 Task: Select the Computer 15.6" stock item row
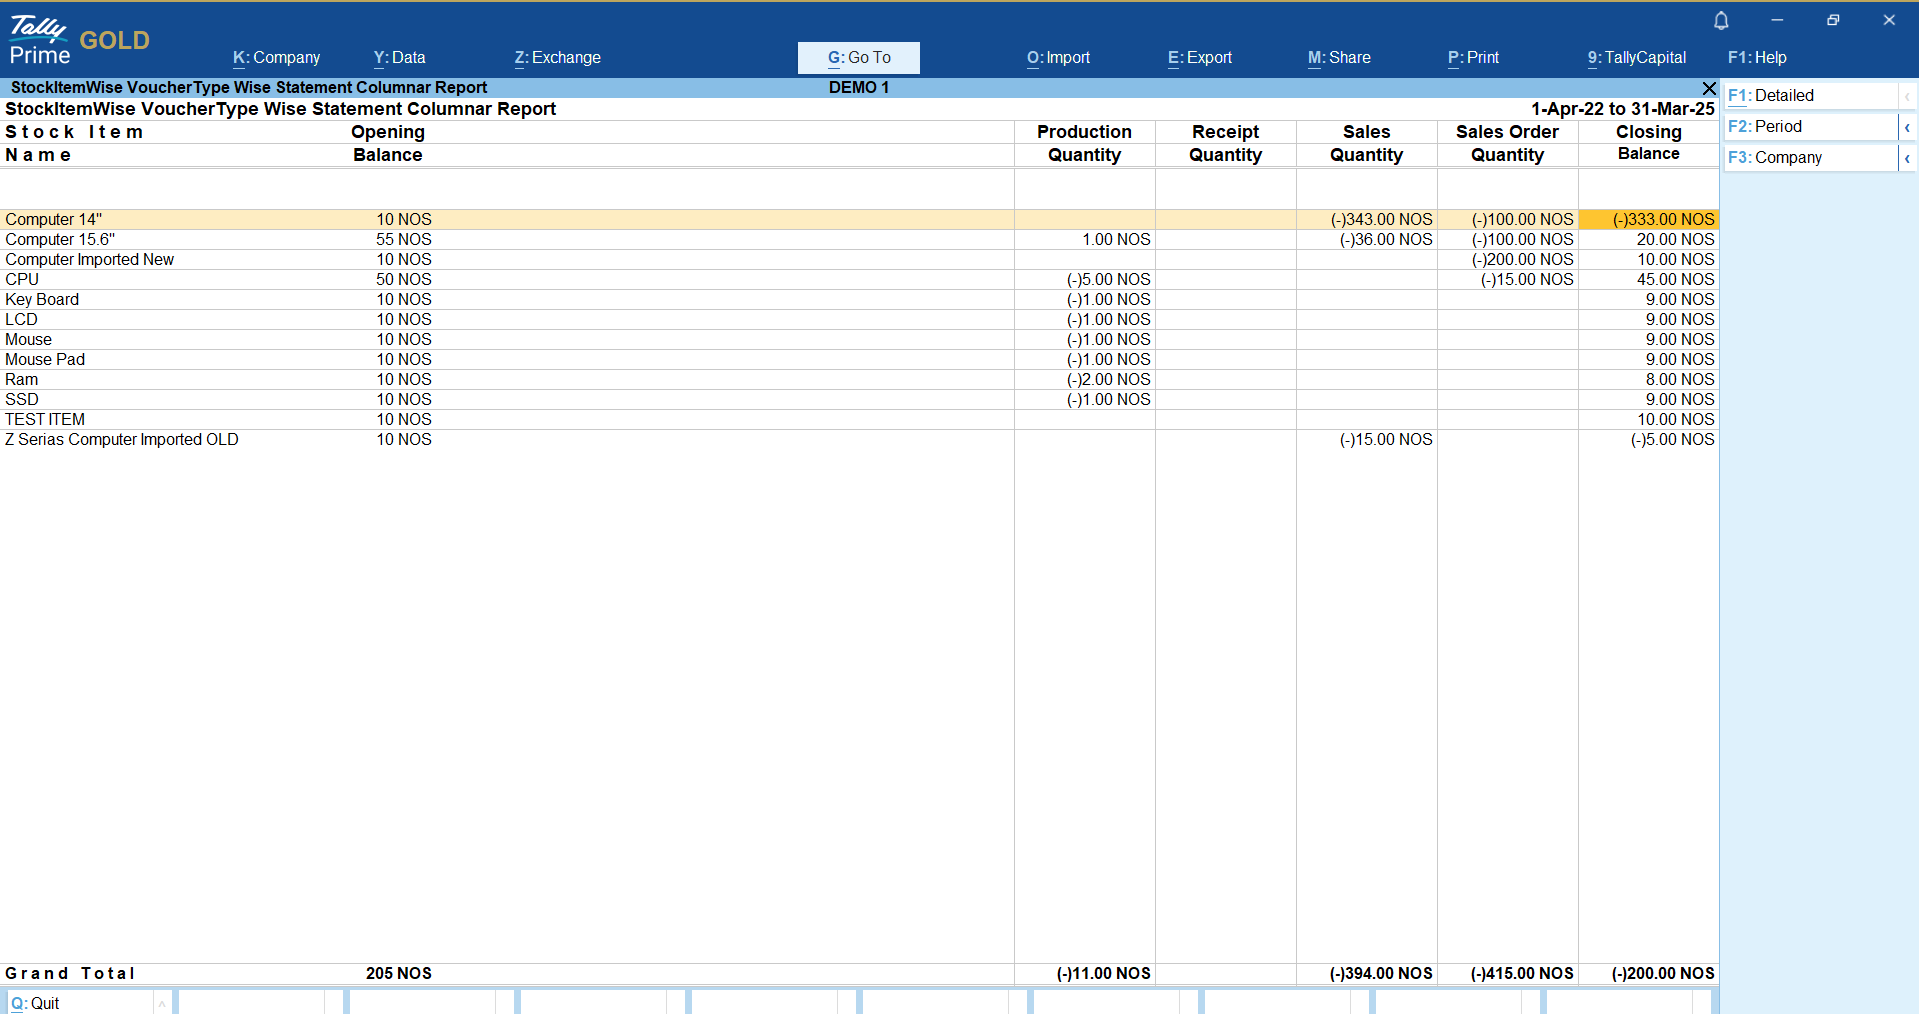[x=60, y=240]
